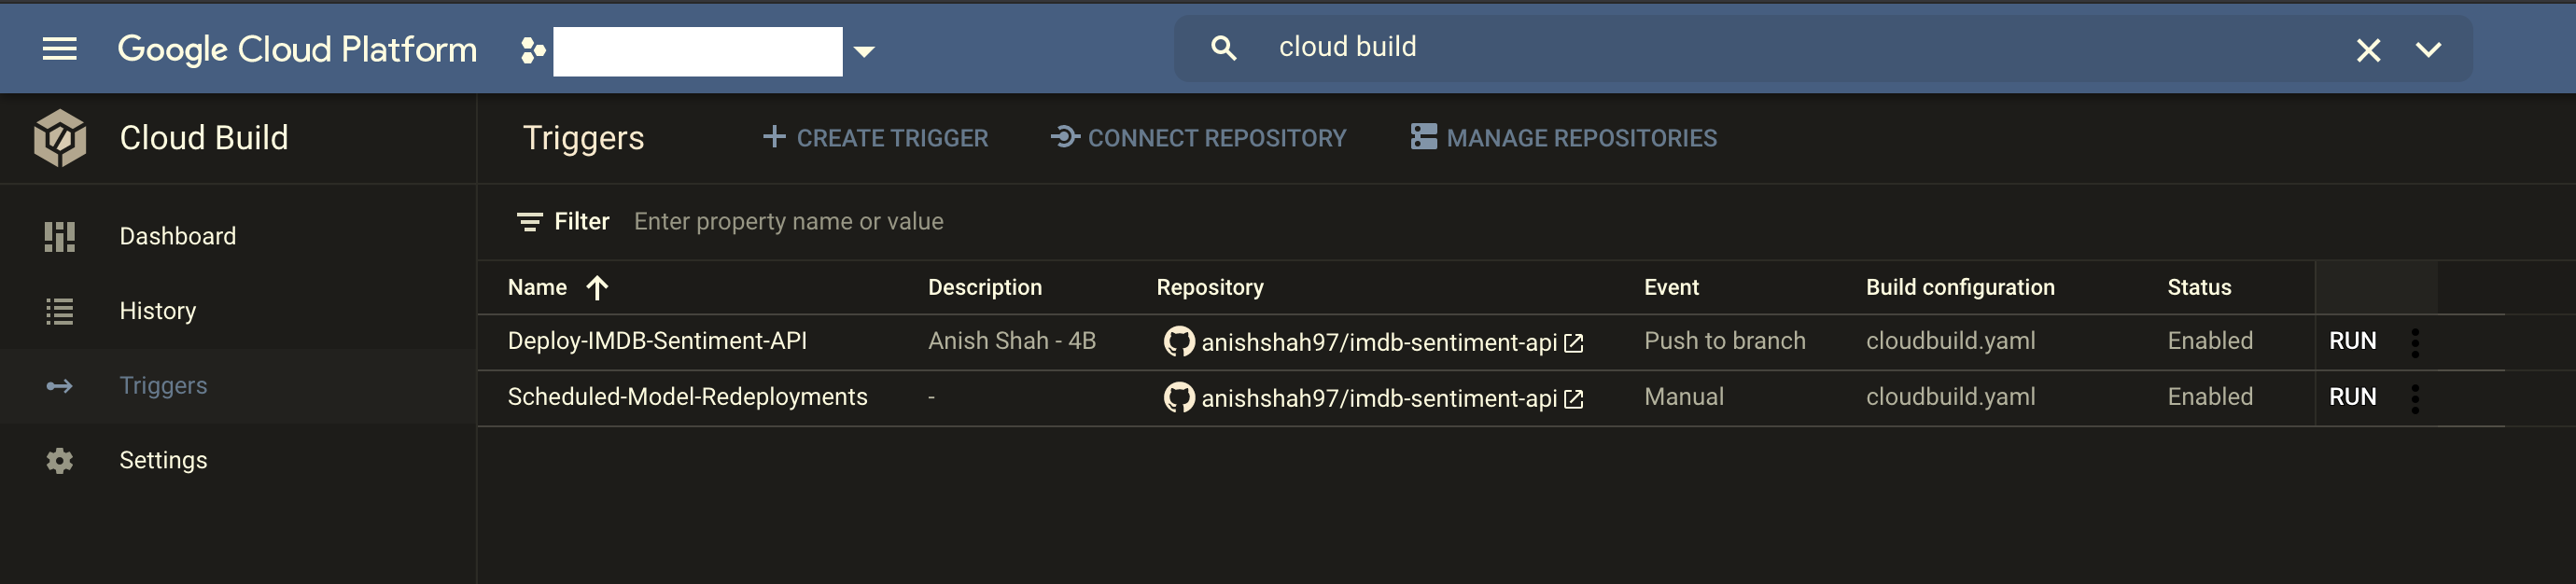Click the Settings gear icon
Screen dimensions: 2576x584
[x=60, y=460]
